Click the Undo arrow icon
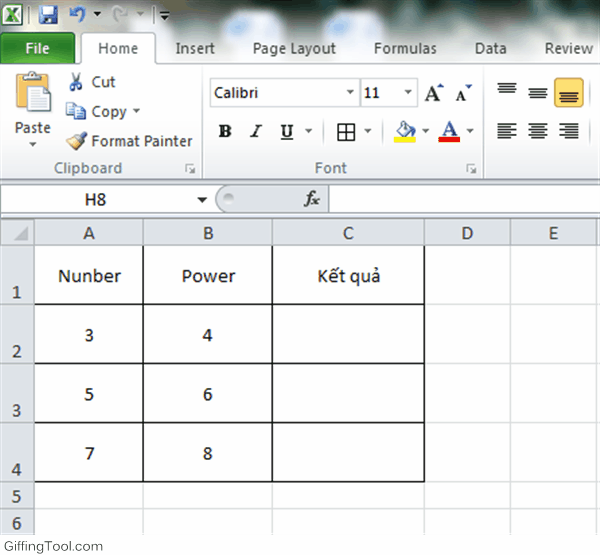600x555 pixels. [75, 15]
